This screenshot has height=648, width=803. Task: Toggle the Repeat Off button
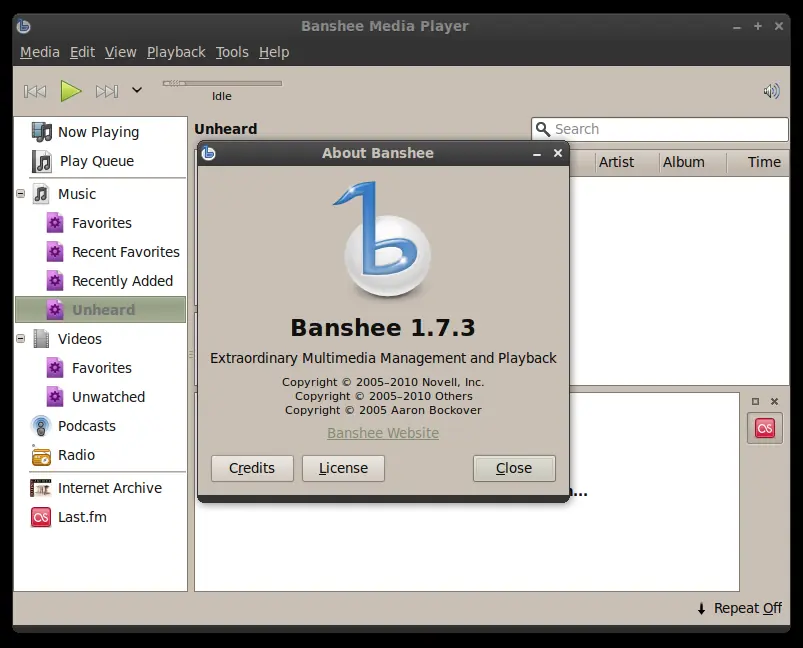pos(740,608)
